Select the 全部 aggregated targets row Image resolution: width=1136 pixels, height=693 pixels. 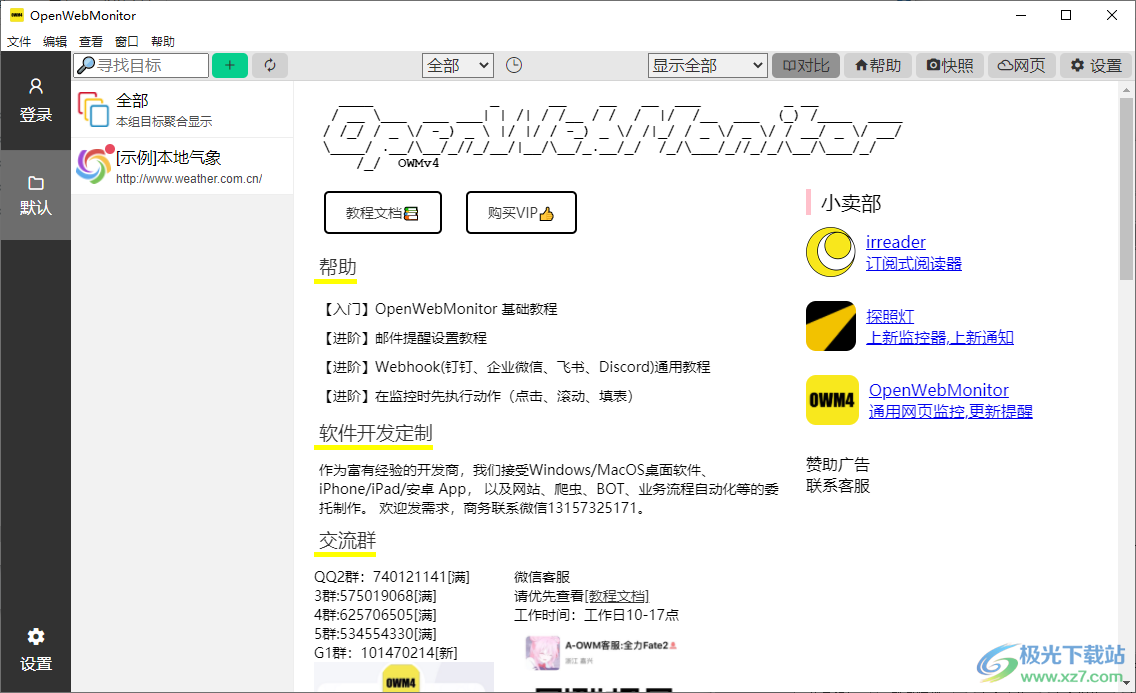[183, 109]
